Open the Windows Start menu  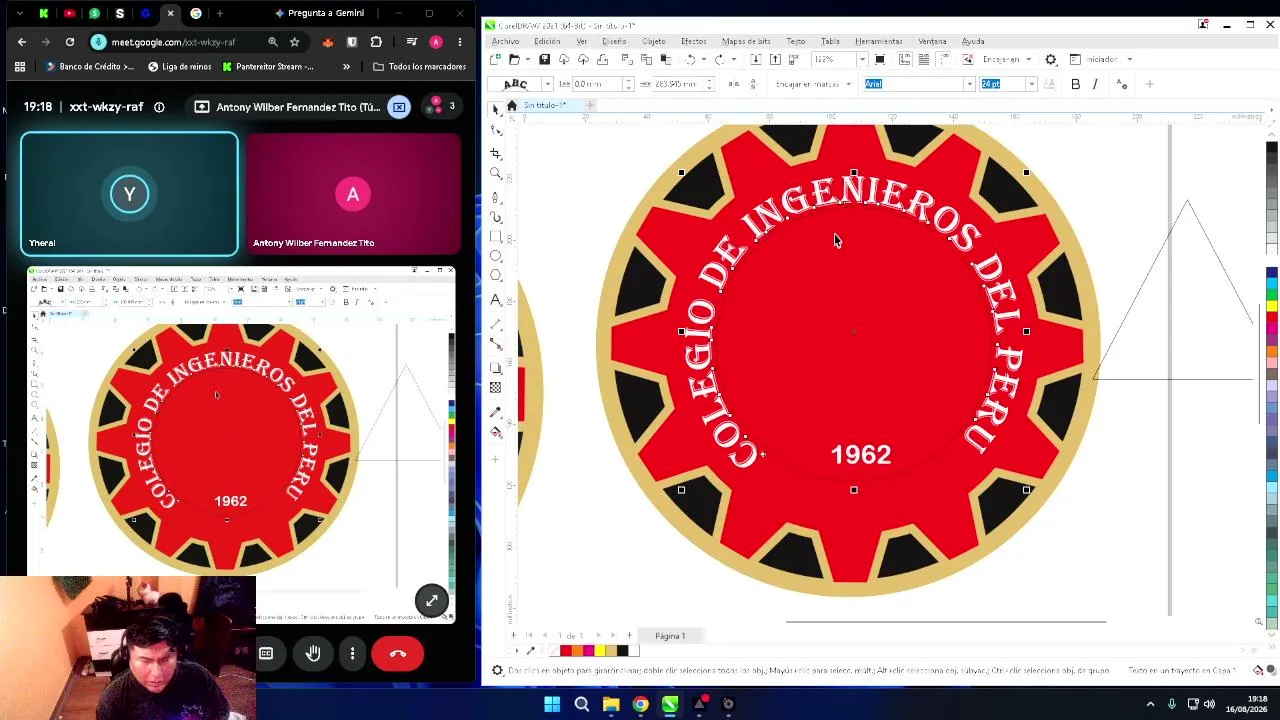[552, 704]
